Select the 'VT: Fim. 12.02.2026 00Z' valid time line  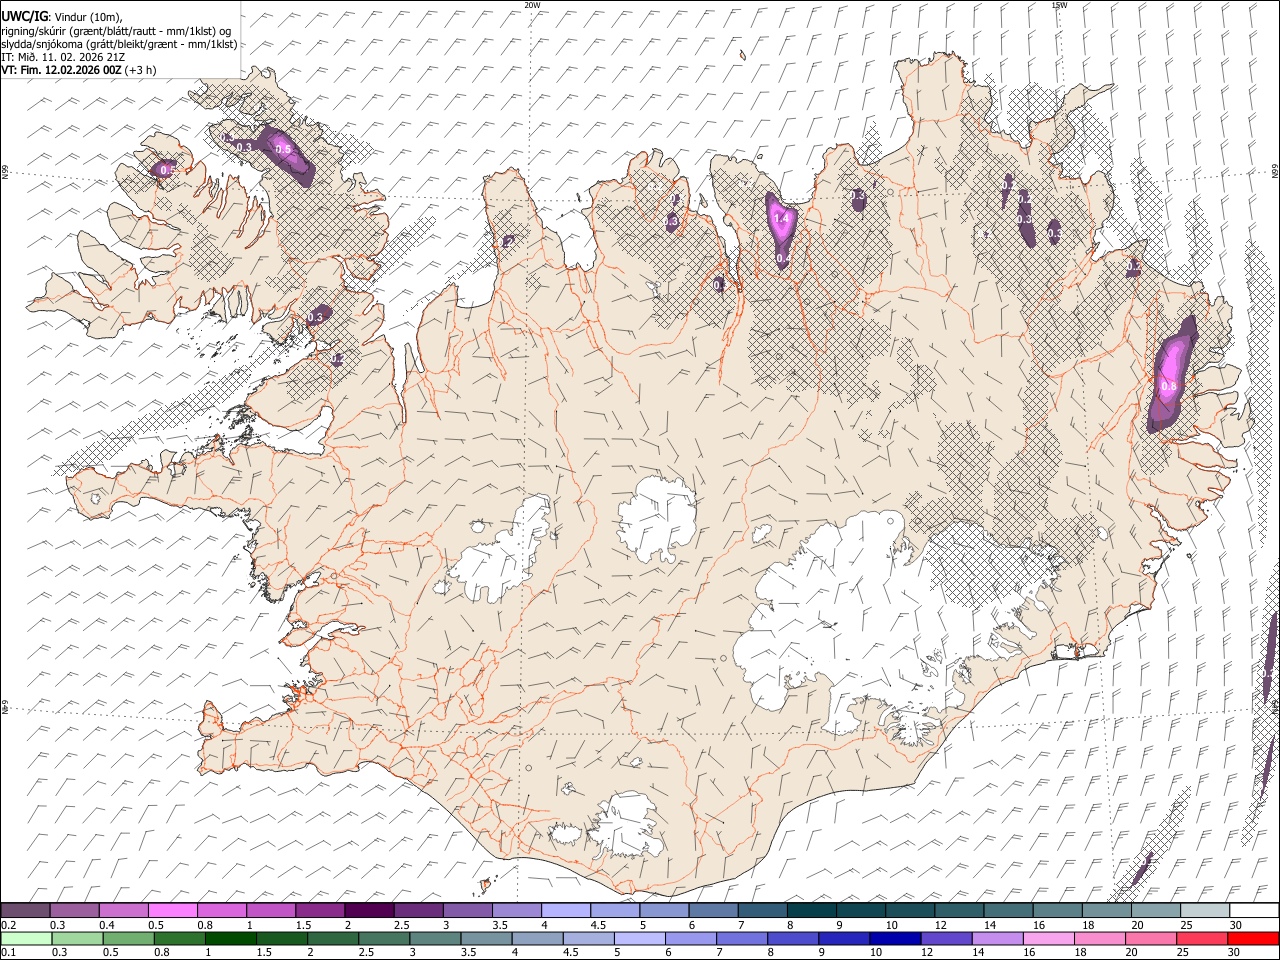point(61,70)
